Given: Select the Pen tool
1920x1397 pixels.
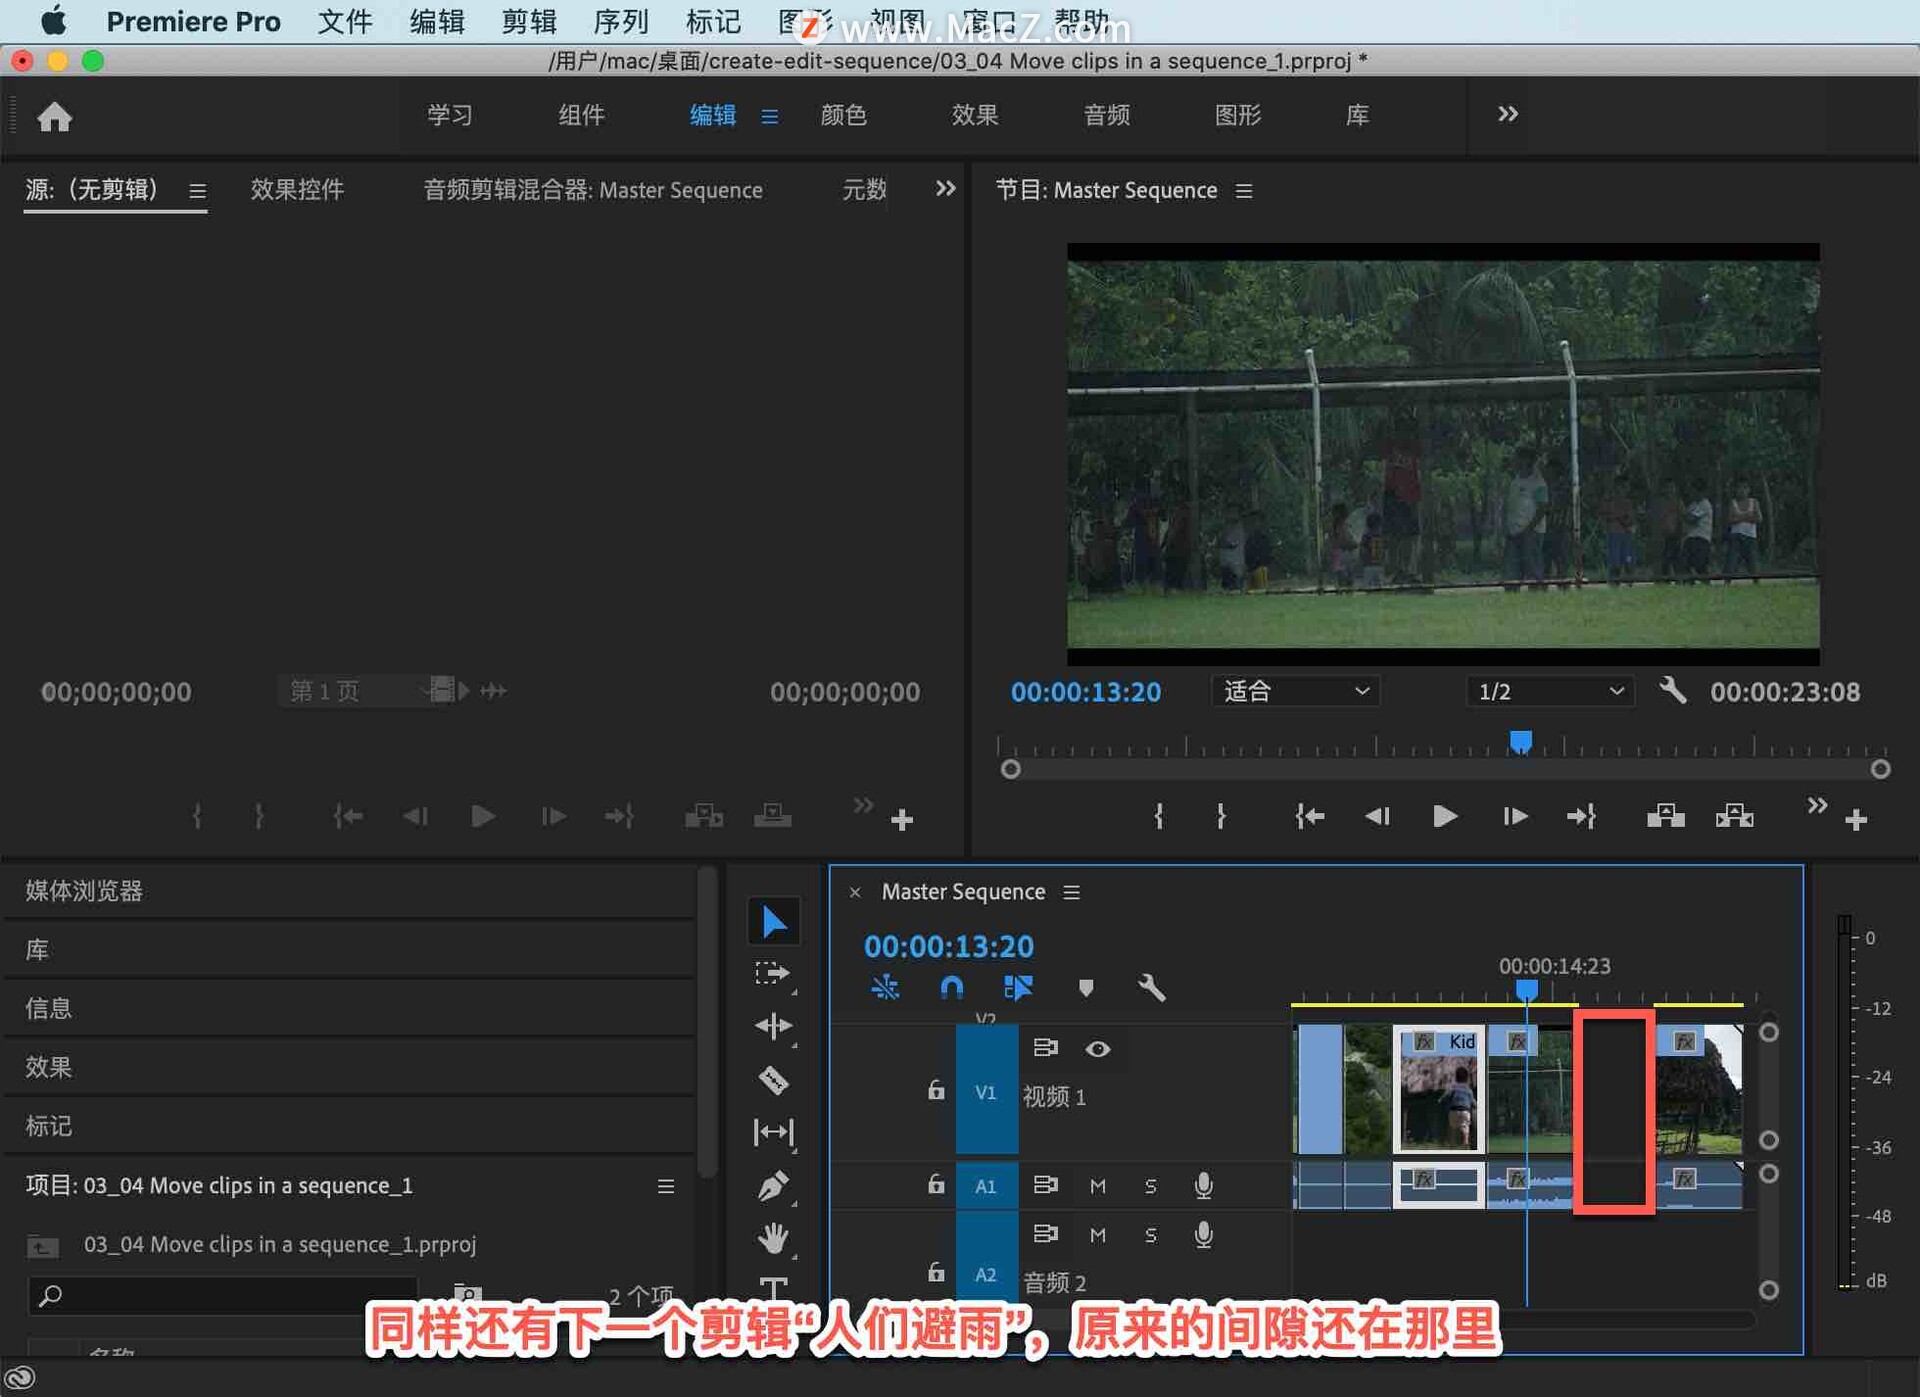Looking at the screenshot, I should (x=773, y=1186).
